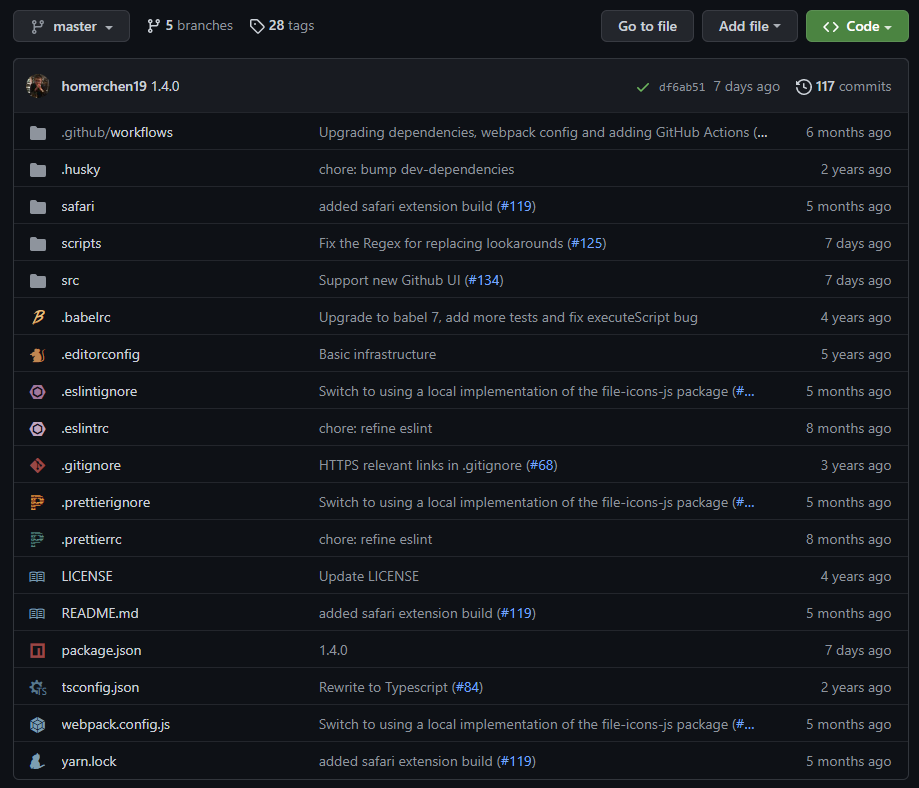This screenshot has width=919, height=788.
Task: Open the src folder
Action: pos(70,280)
